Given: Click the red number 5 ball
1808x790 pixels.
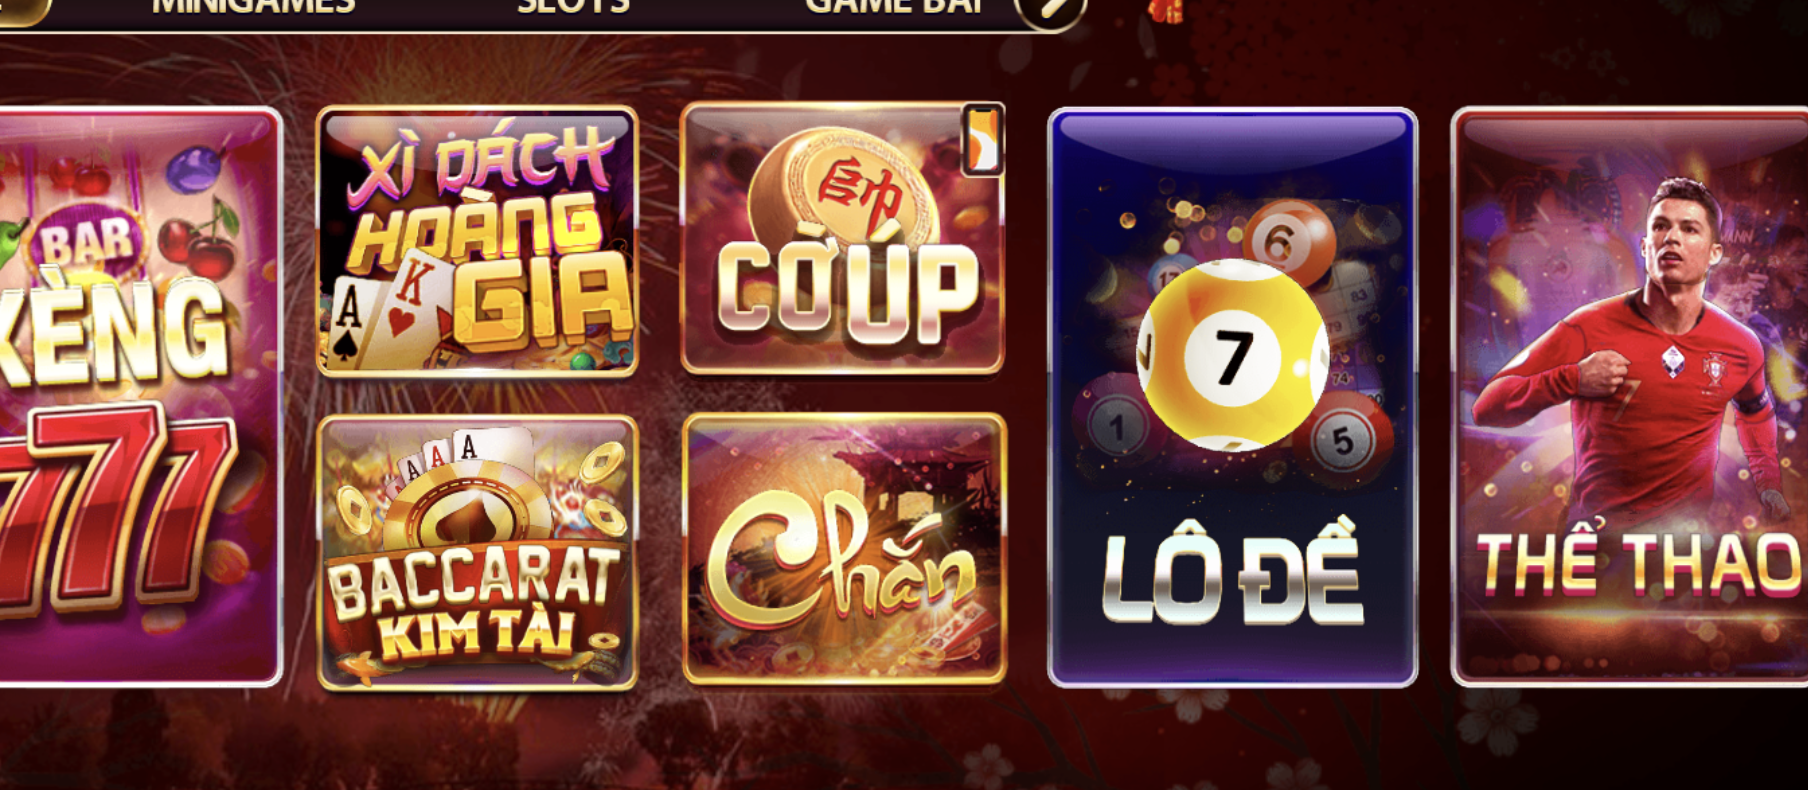Looking at the screenshot, I should [x=1344, y=438].
